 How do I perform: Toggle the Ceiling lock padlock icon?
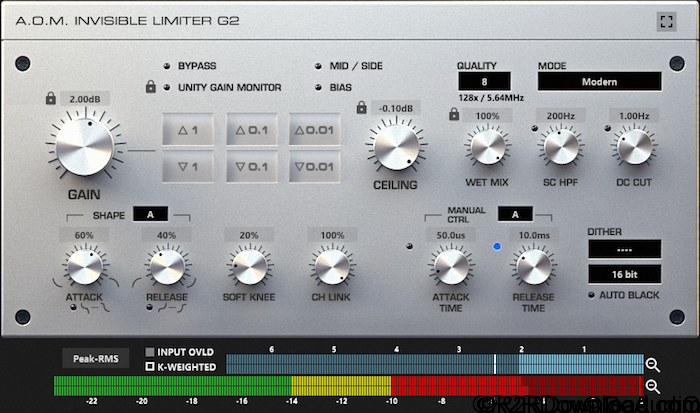tap(362, 108)
